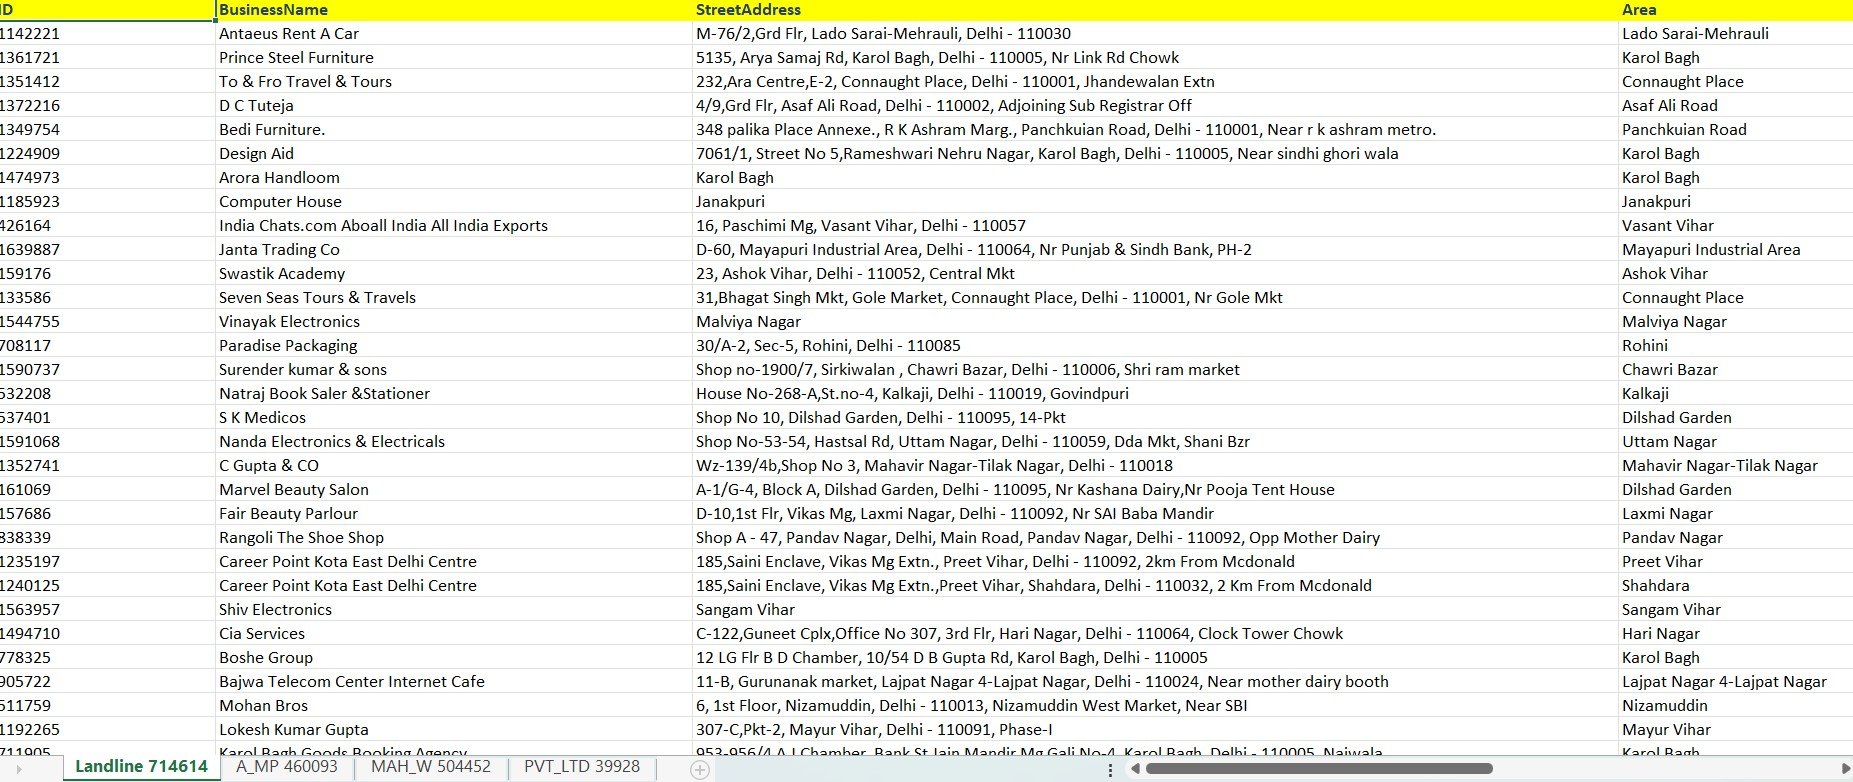The width and height of the screenshot is (1853, 782).
Task: Select cell Nanda Electronics & Electricals
Action: (453, 441)
